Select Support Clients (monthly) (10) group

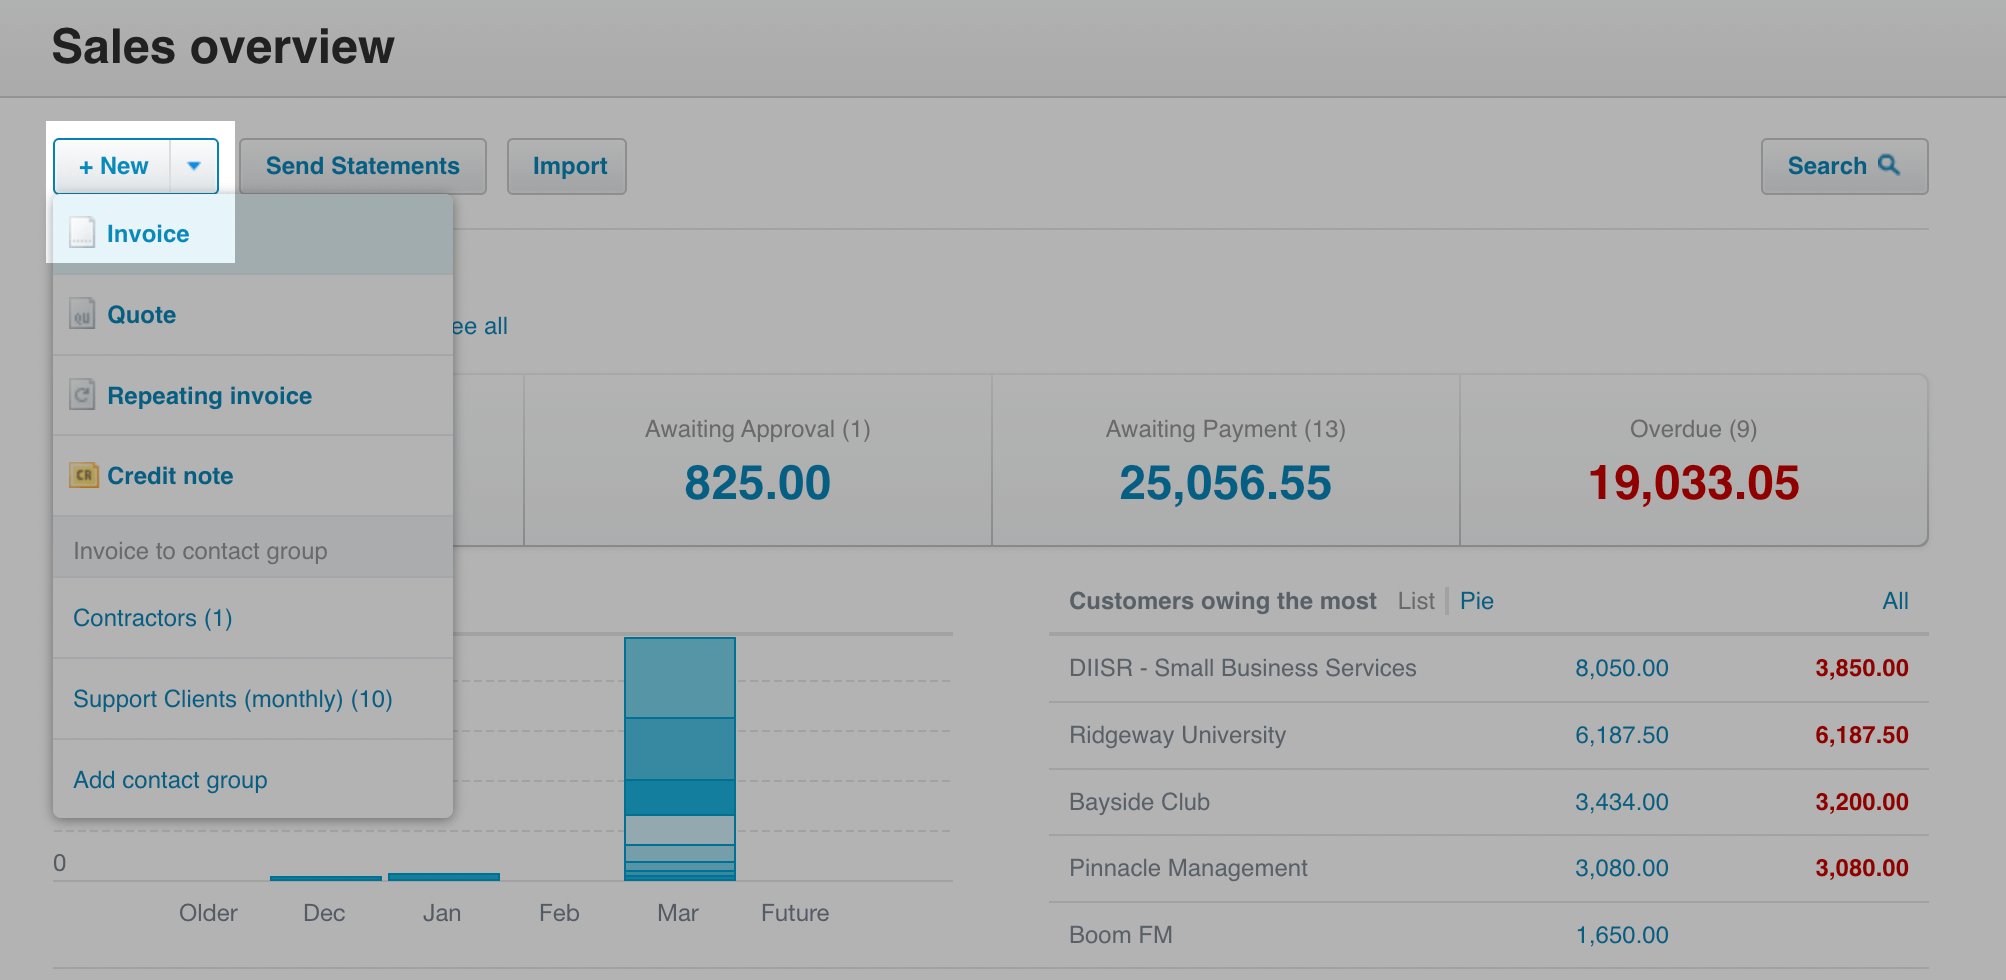(x=253, y=699)
